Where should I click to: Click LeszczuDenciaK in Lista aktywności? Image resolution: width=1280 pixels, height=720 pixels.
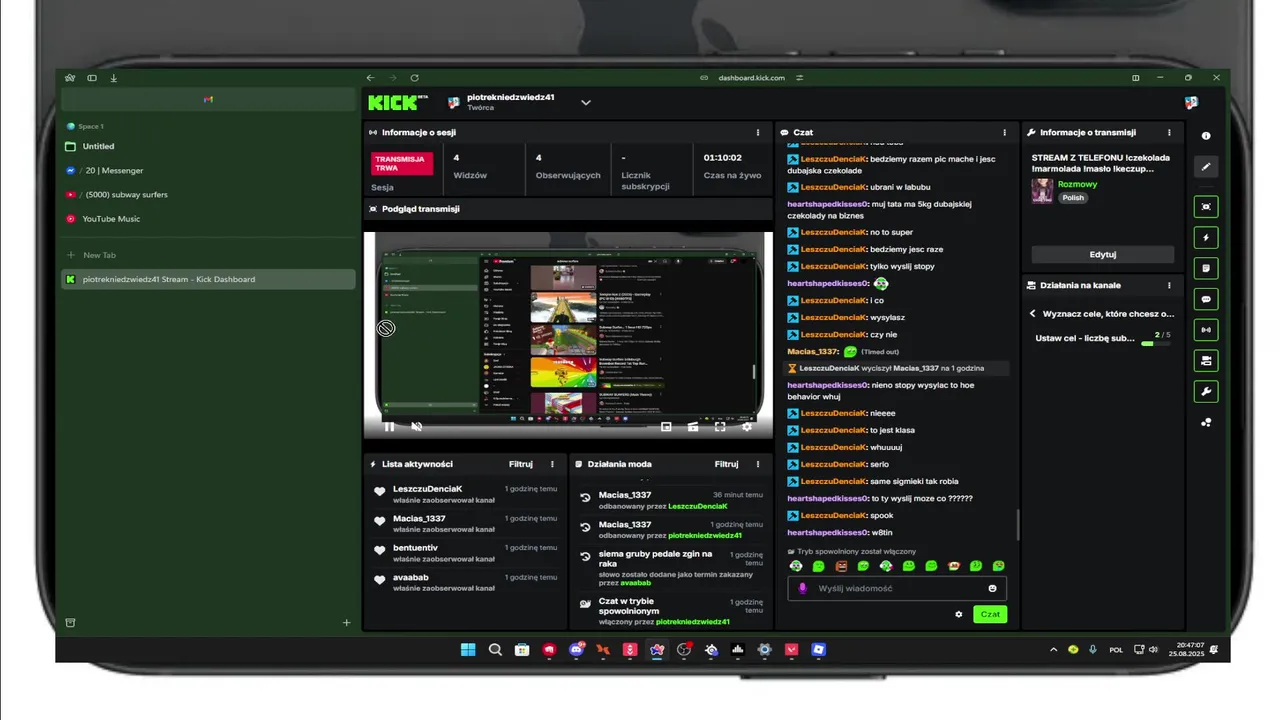pyautogui.click(x=427, y=489)
